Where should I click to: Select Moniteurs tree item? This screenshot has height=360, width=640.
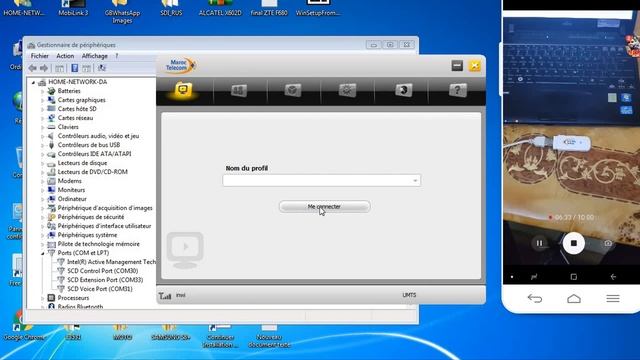click(x=71, y=190)
